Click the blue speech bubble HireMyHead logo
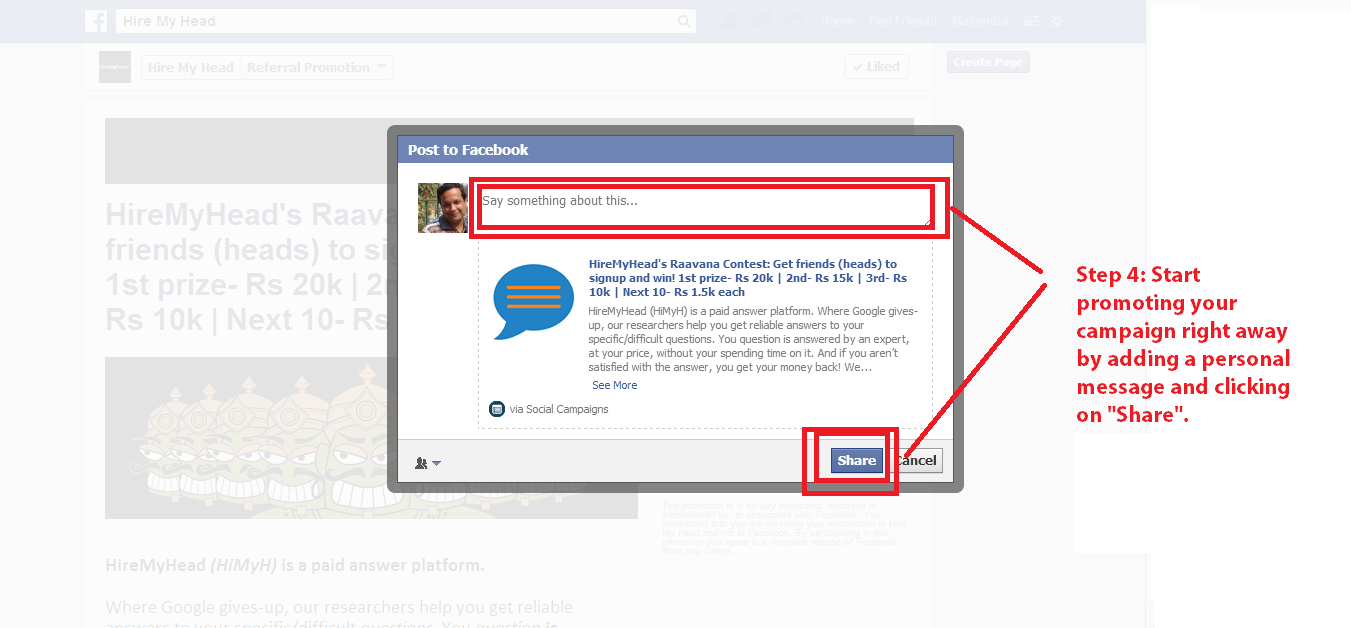The image size is (1351, 628). pyautogui.click(x=533, y=302)
